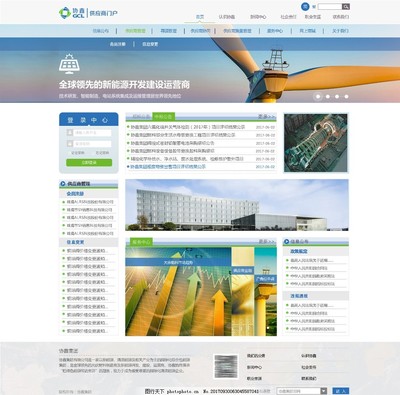Click the footer dropdown arrow button
The width and height of the screenshot is (400, 395).
click(324, 391)
